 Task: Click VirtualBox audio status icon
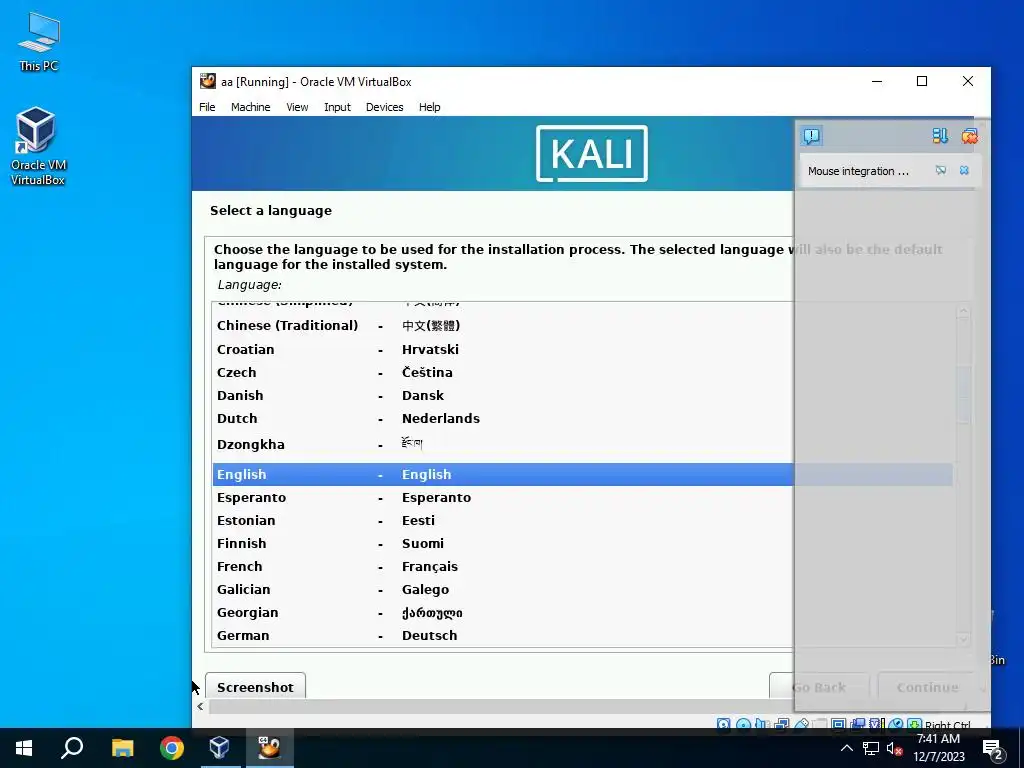pyautogui.click(x=762, y=724)
